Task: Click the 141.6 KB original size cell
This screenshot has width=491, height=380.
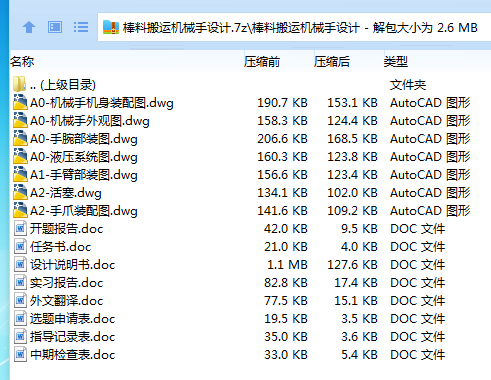Action: (x=282, y=211)
